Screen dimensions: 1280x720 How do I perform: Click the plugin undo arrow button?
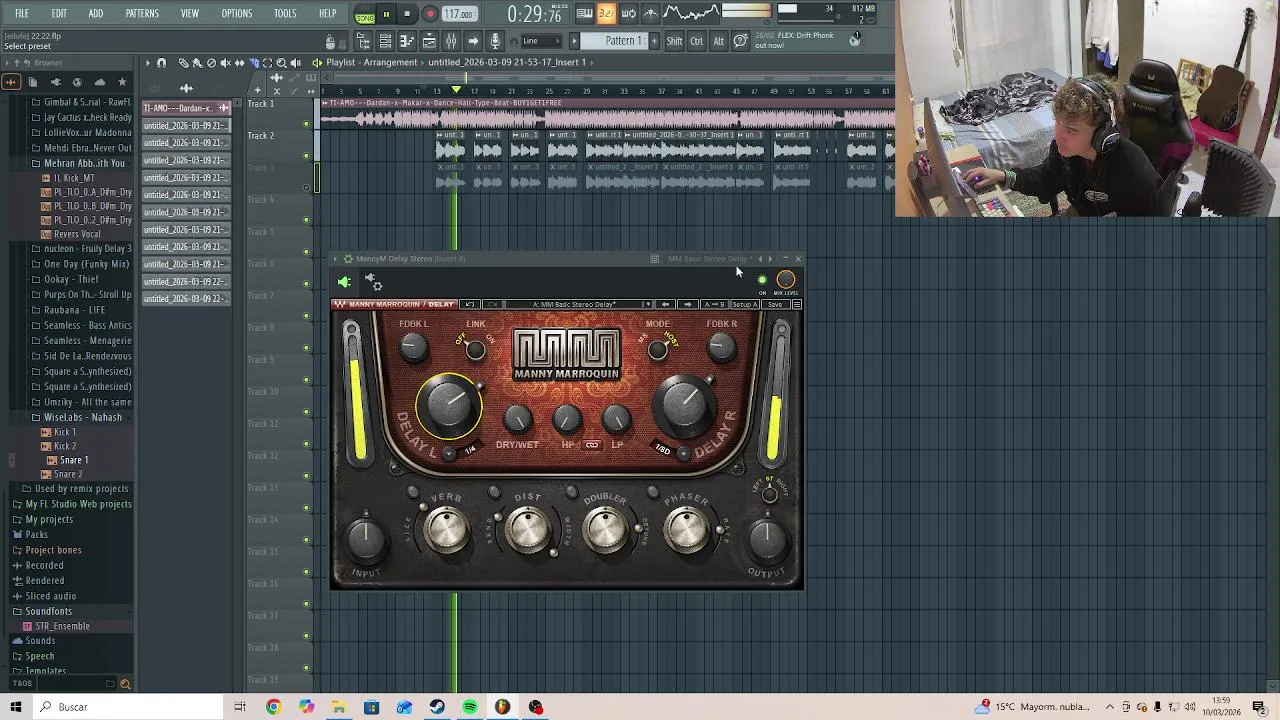[x=469, y=305]
